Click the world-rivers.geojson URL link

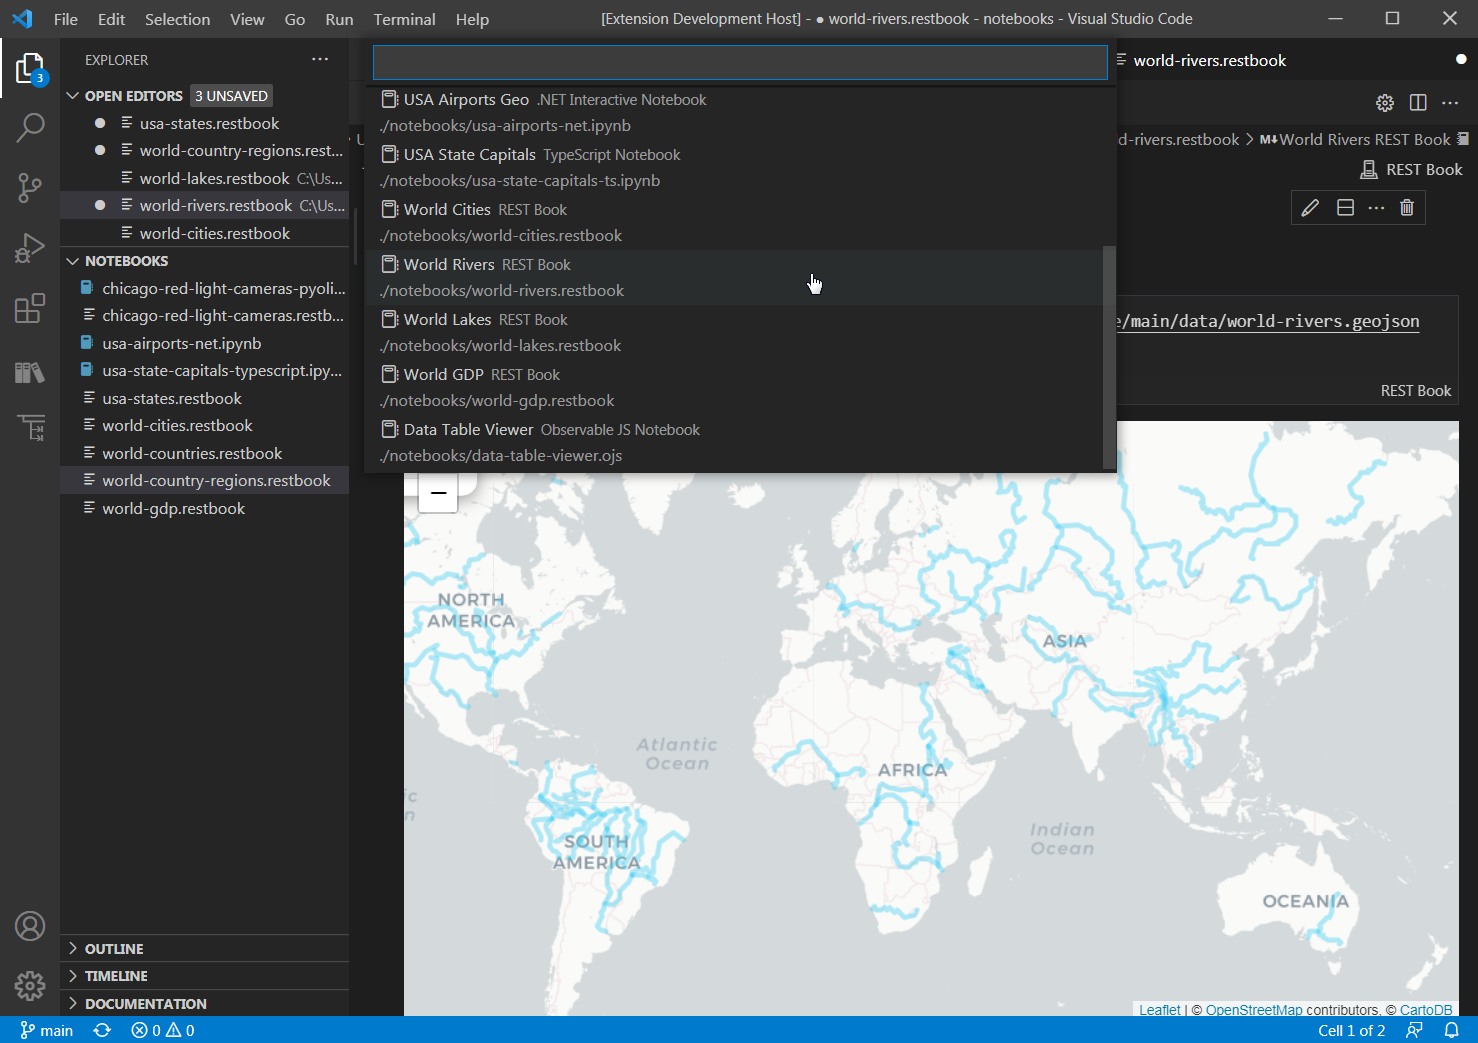[x=1268, y=321]
